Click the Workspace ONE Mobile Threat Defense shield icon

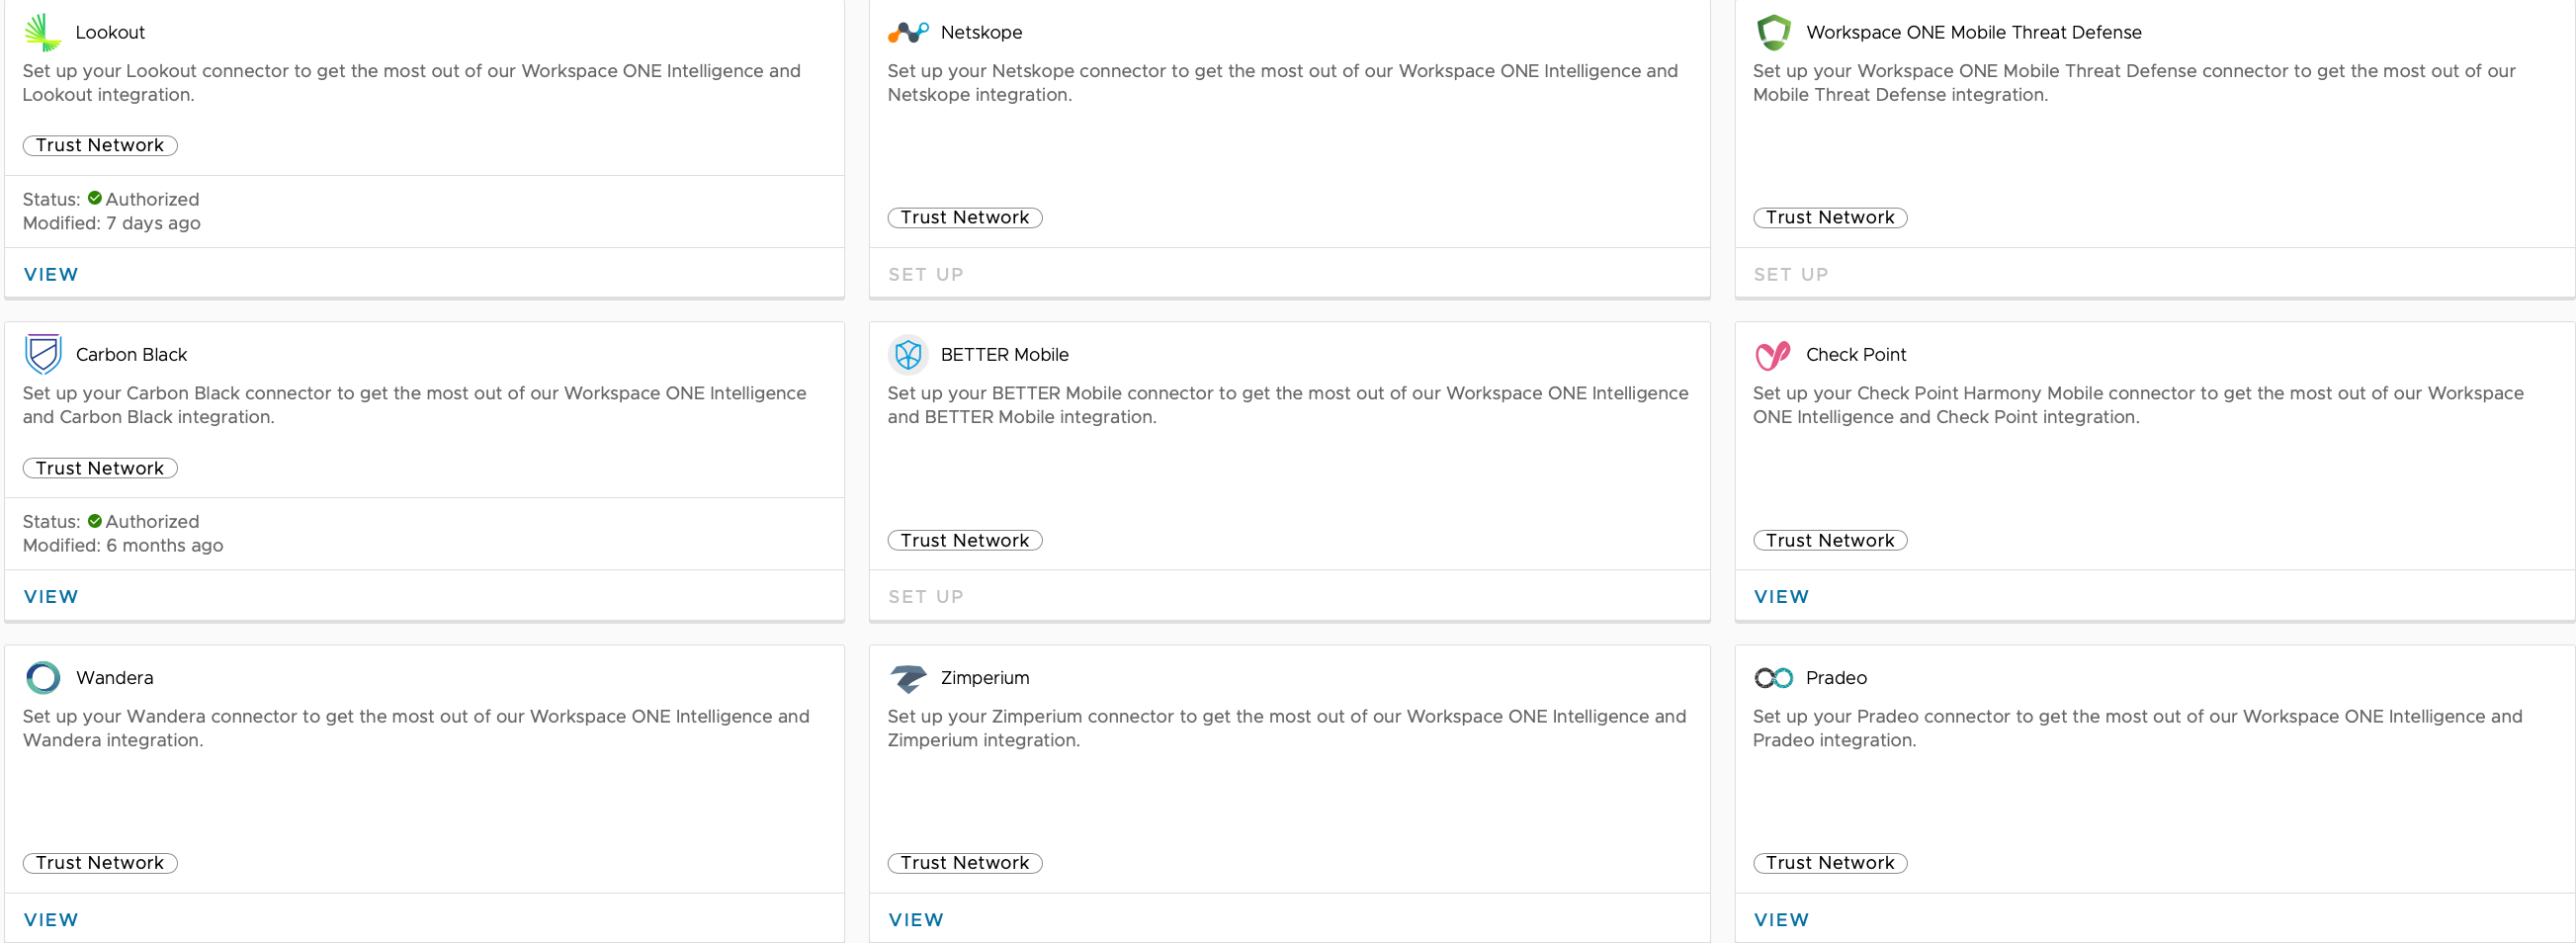[1773, 32]
